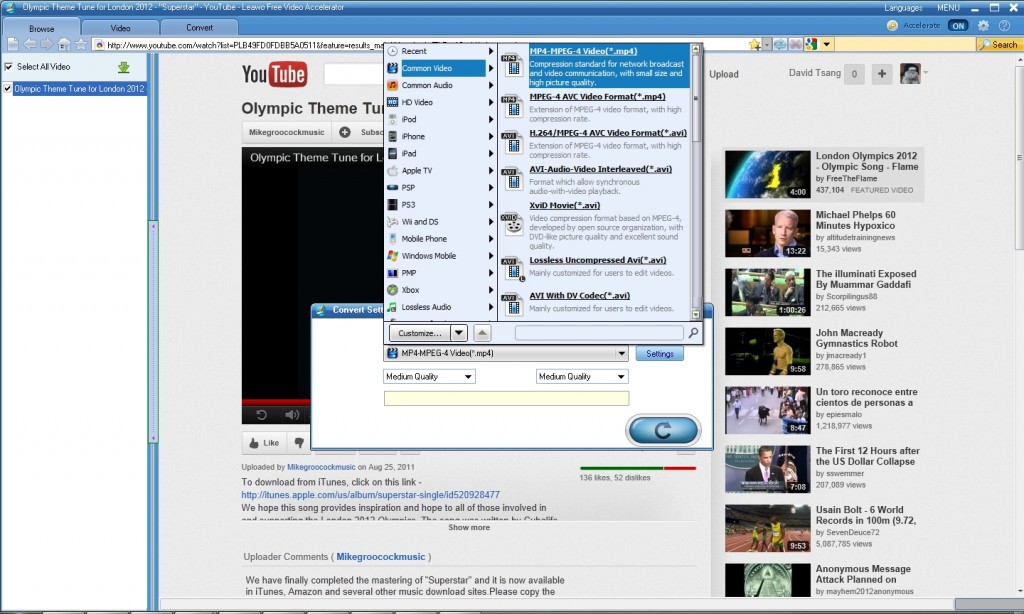Click the Settings button in Convert Settings
The image size is (1024, 614).
(x=660, y=353)
